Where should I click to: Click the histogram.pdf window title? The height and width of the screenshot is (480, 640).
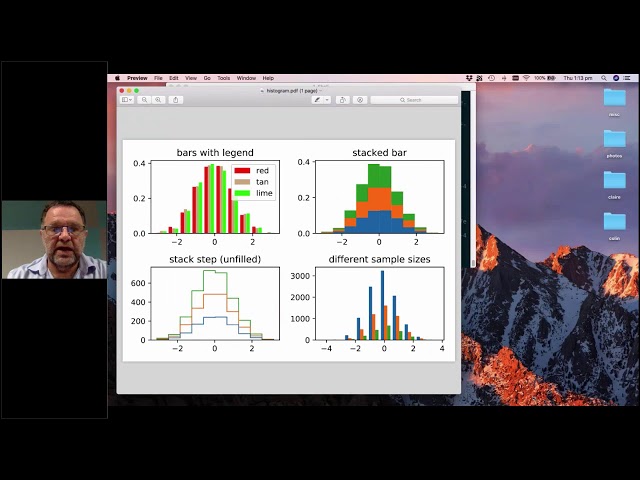291,91
